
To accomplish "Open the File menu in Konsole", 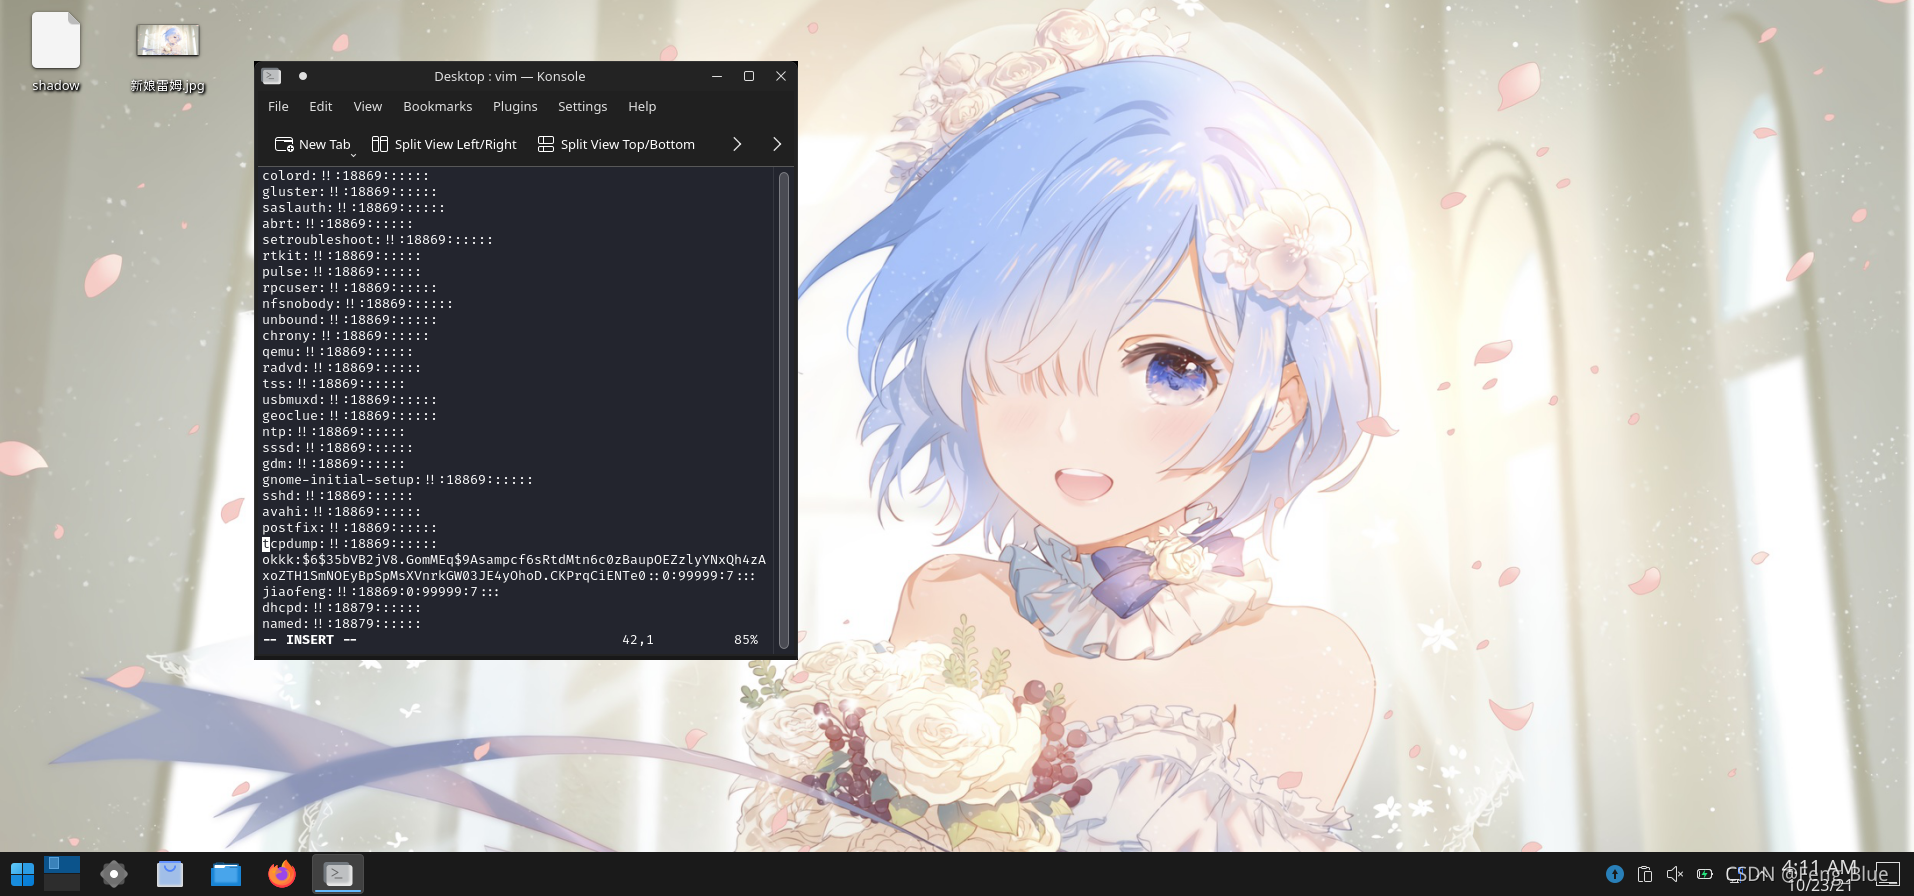I will pos(278,106).
